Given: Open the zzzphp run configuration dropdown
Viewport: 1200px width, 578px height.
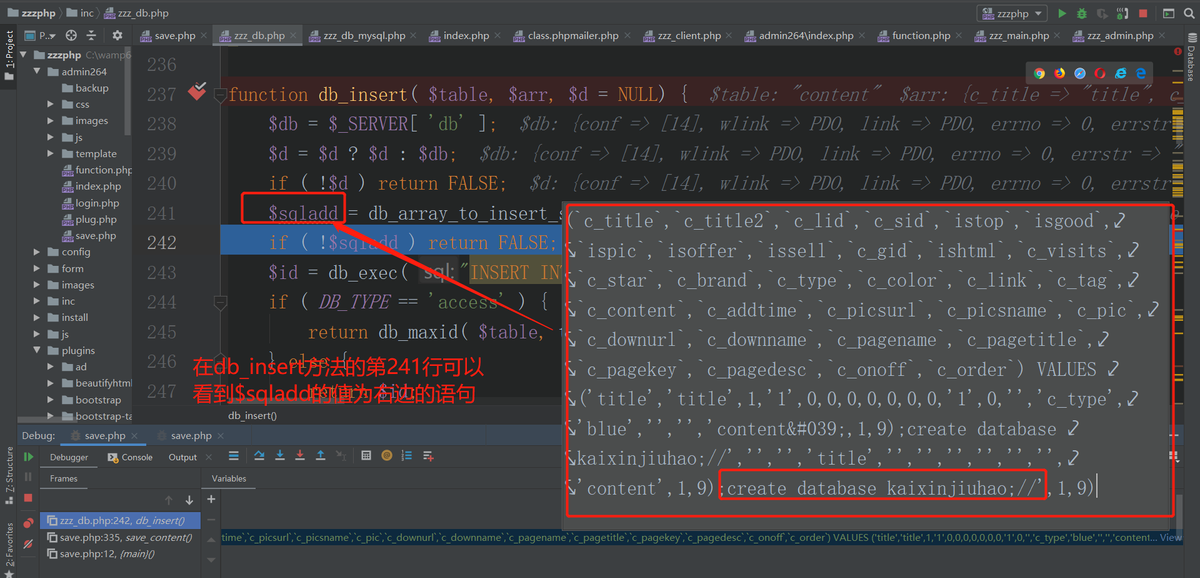Looking at the screenshot, I should coord(1012,13).
